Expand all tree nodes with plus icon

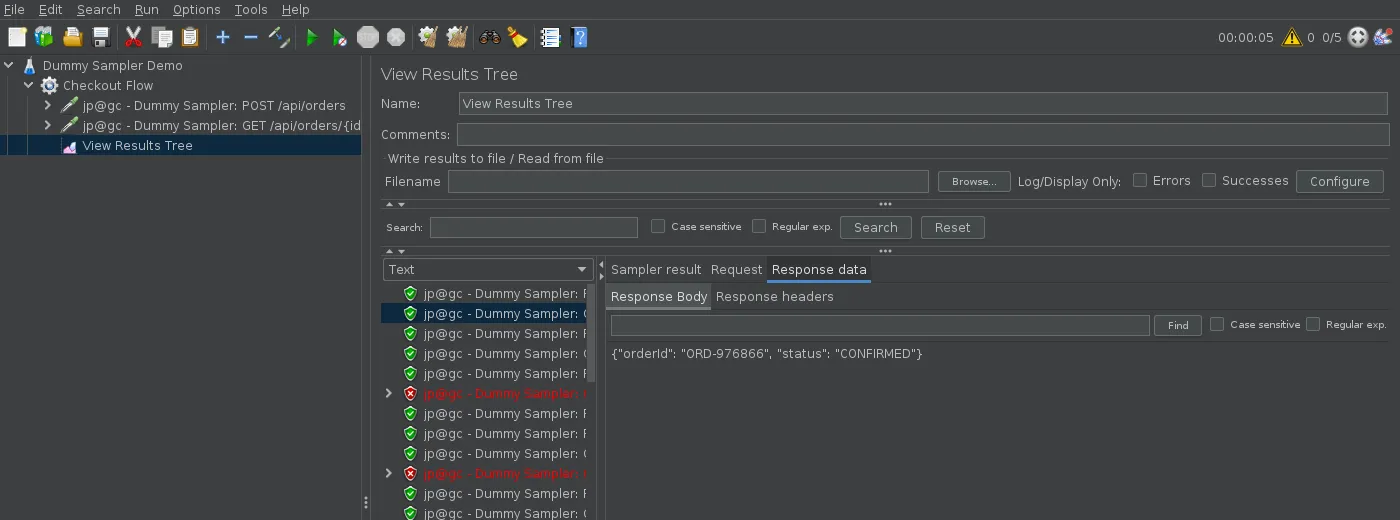point(223,37)
